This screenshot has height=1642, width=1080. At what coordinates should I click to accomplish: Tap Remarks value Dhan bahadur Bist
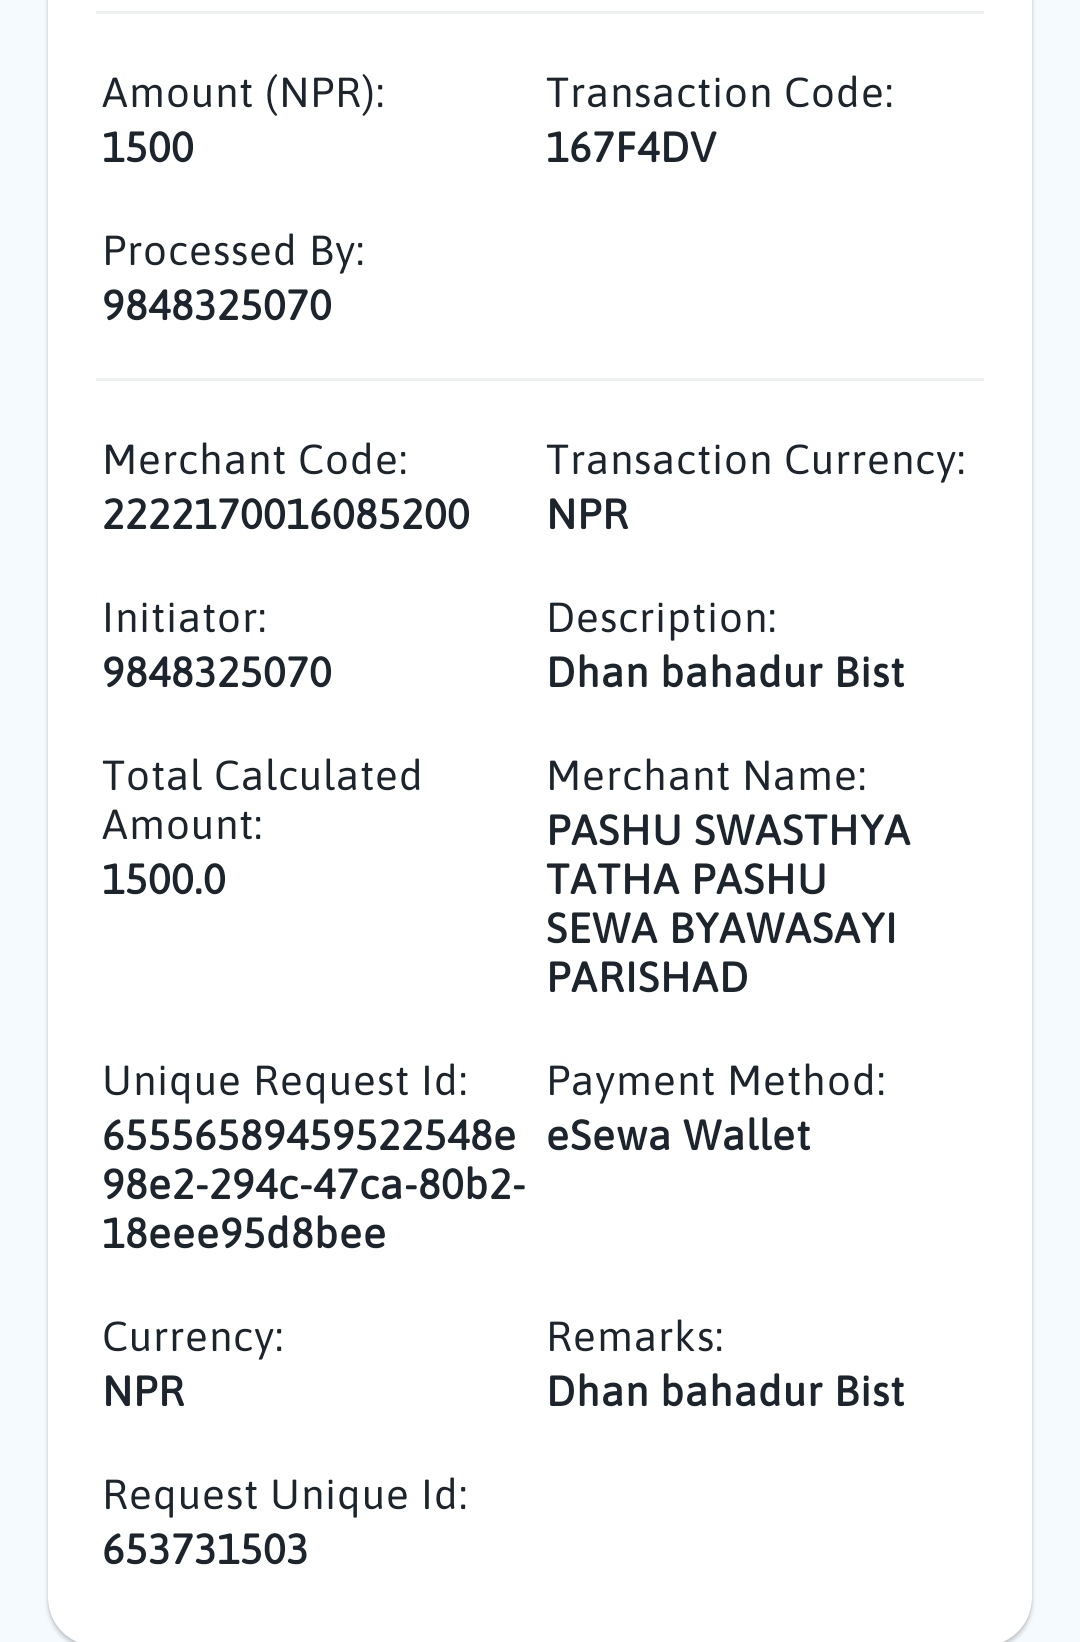(x=726, y=1392)
